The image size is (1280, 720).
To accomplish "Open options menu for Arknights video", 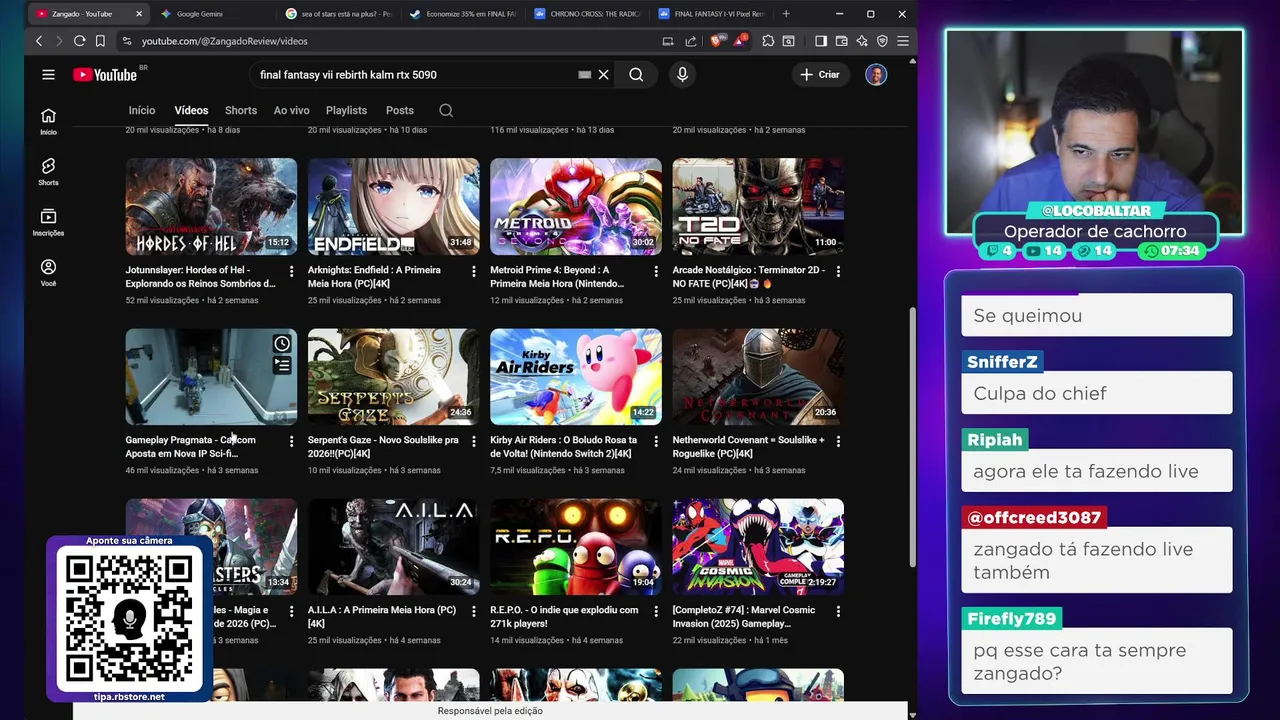I will pyautogui.click(x=474, y=271).
